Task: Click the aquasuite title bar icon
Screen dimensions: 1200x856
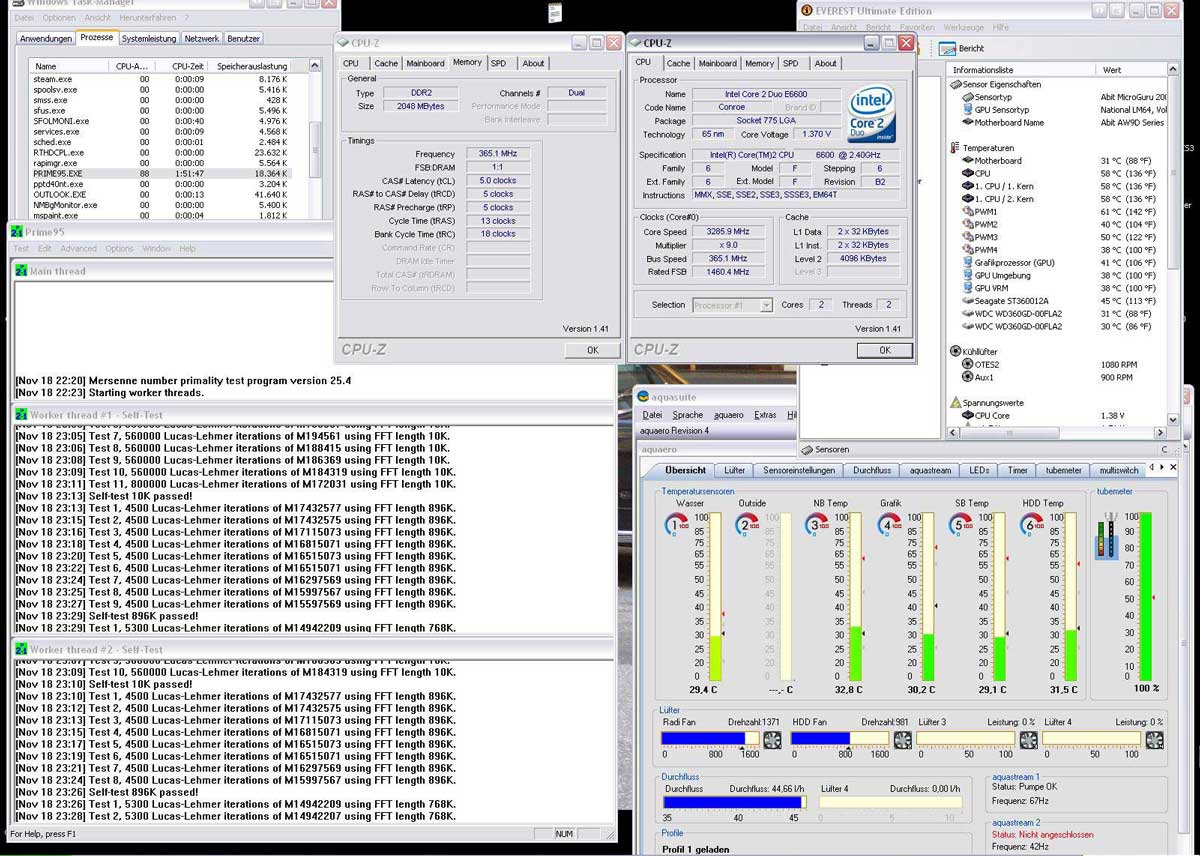Action: point(644,397)
